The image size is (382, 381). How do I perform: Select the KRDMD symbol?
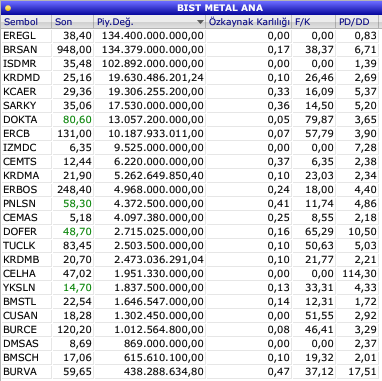tap(22, 78)
